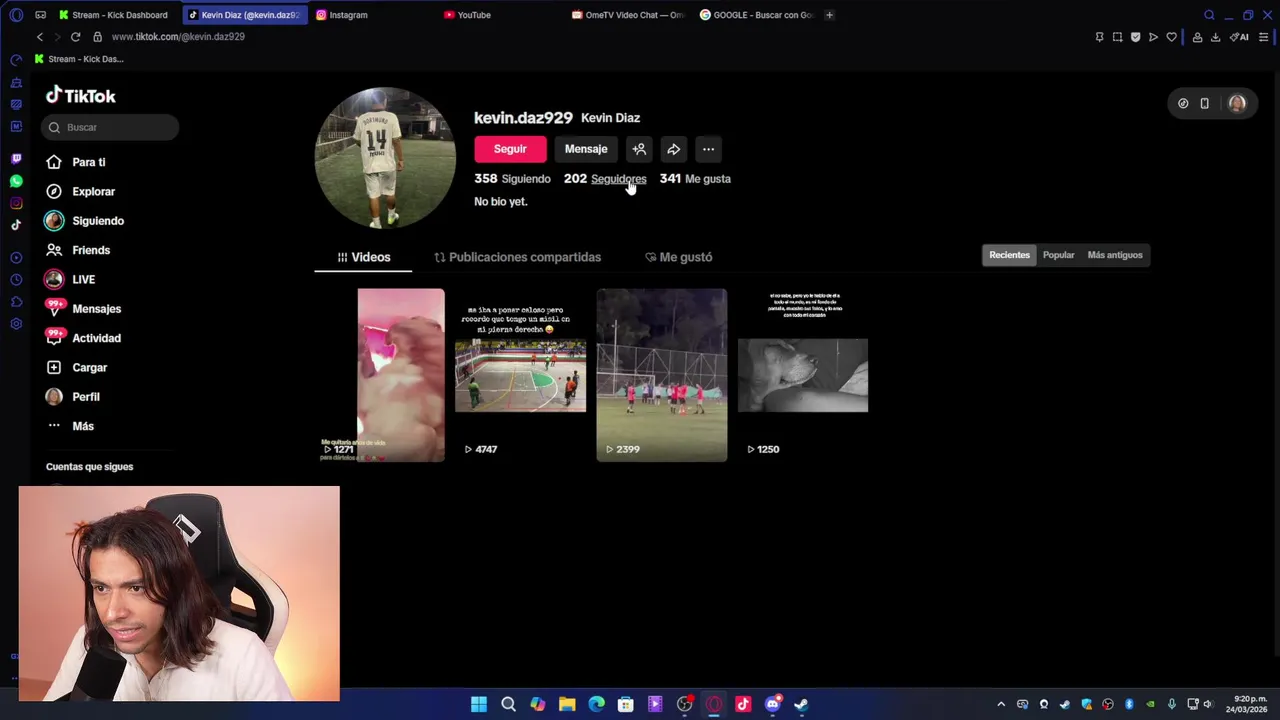Open Opera GX sidebar settings gear
Image resolution: width=1280 pixels, height=720 pixels.
click(16, 324)
